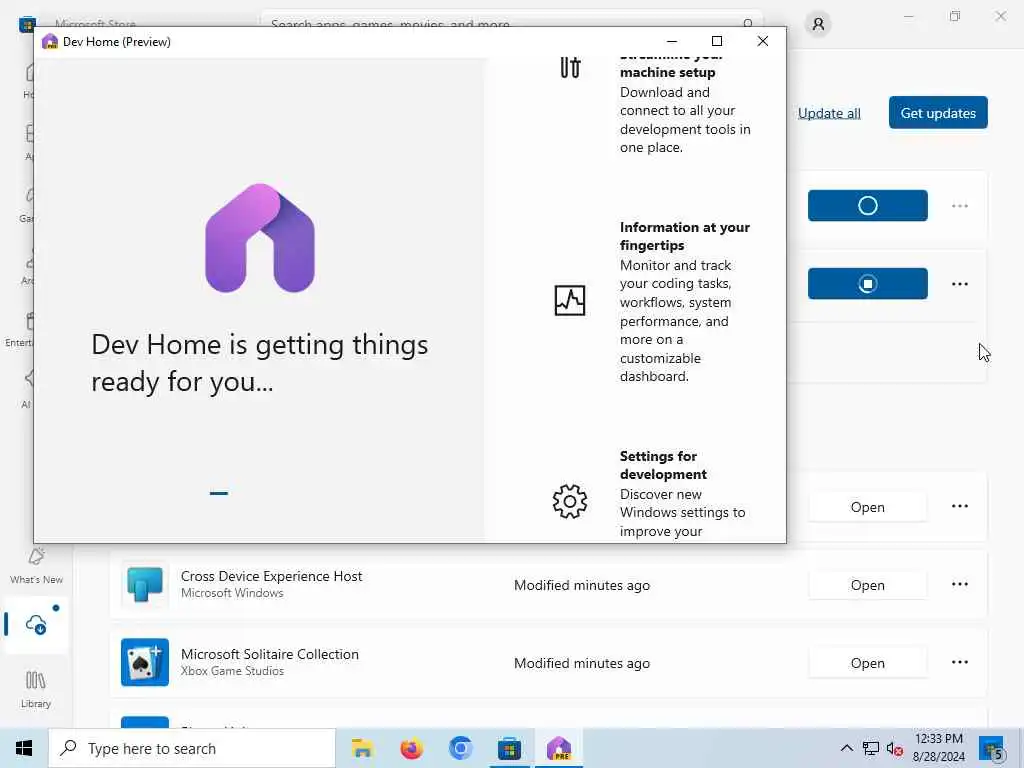Click 'Modified minutes ago' for Solitaire Collection
Image resolution: width=1024 pixels, height=768 pixels.
581,663
